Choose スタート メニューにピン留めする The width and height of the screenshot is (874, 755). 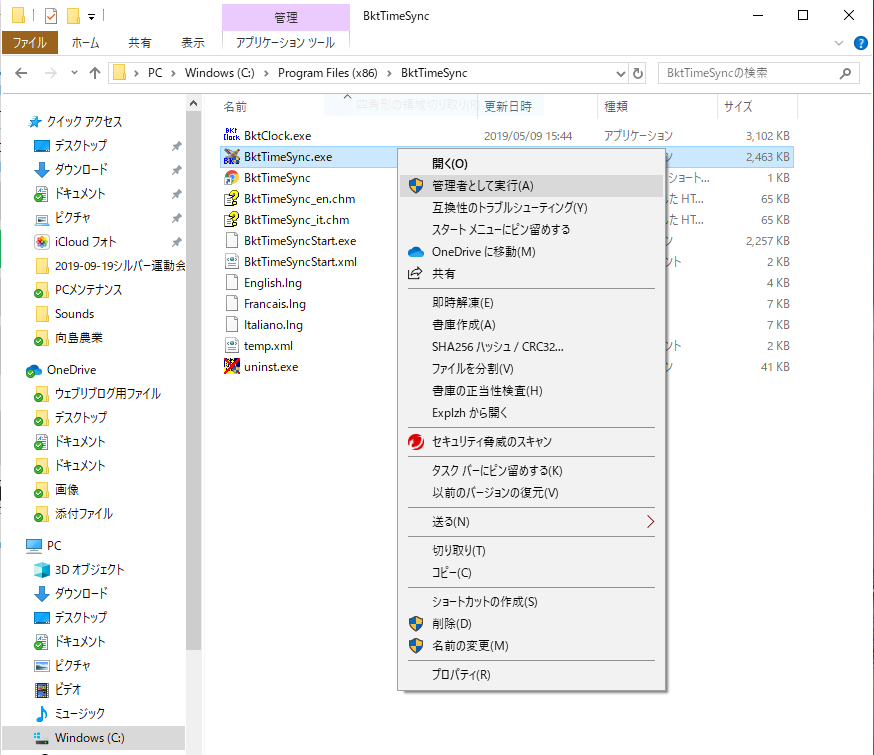coord(531,230)
